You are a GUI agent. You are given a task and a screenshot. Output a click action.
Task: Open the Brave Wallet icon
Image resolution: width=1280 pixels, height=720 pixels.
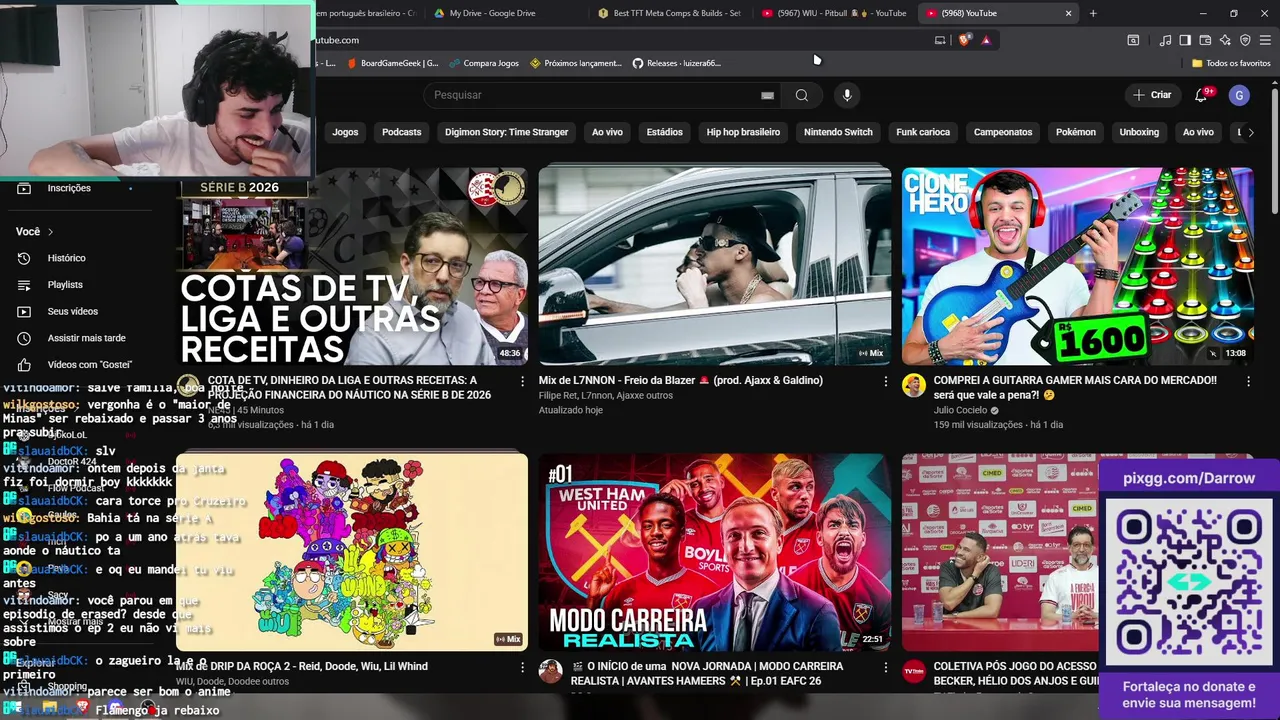(x=1205, y=40)
